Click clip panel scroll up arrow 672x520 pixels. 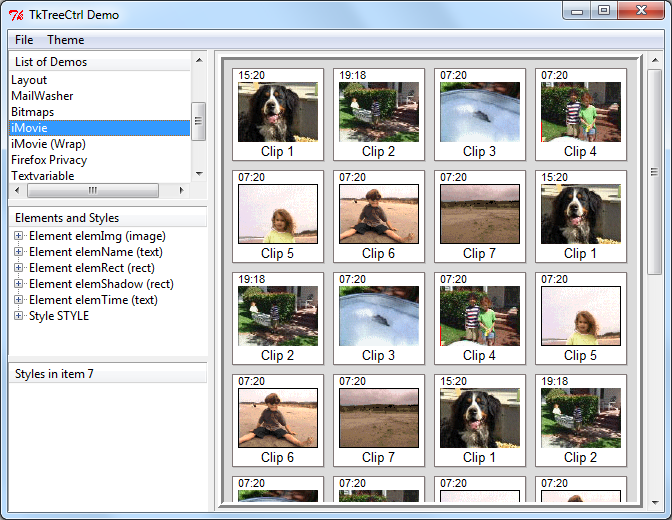(655, 60)
